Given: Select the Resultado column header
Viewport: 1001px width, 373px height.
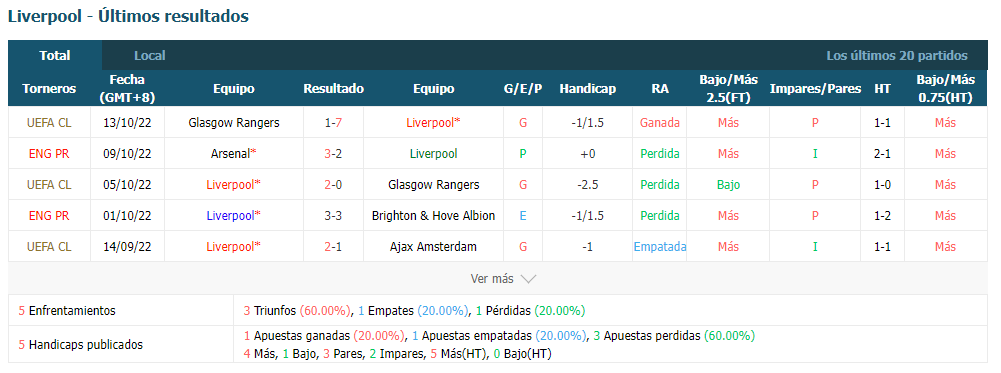Looking at the screenshot, I should tap(334, 89).
